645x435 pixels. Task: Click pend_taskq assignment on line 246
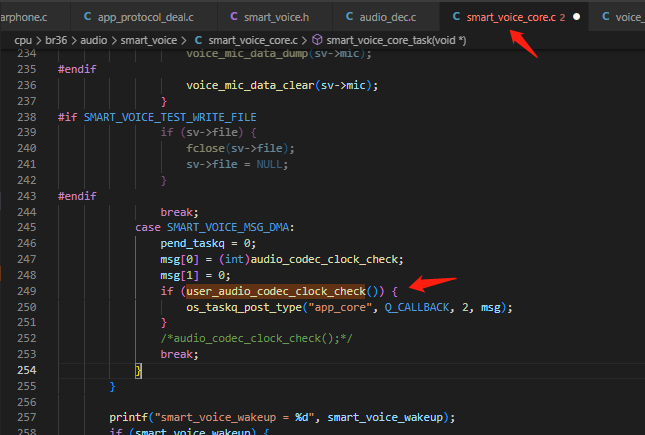(x=208, y=243)
